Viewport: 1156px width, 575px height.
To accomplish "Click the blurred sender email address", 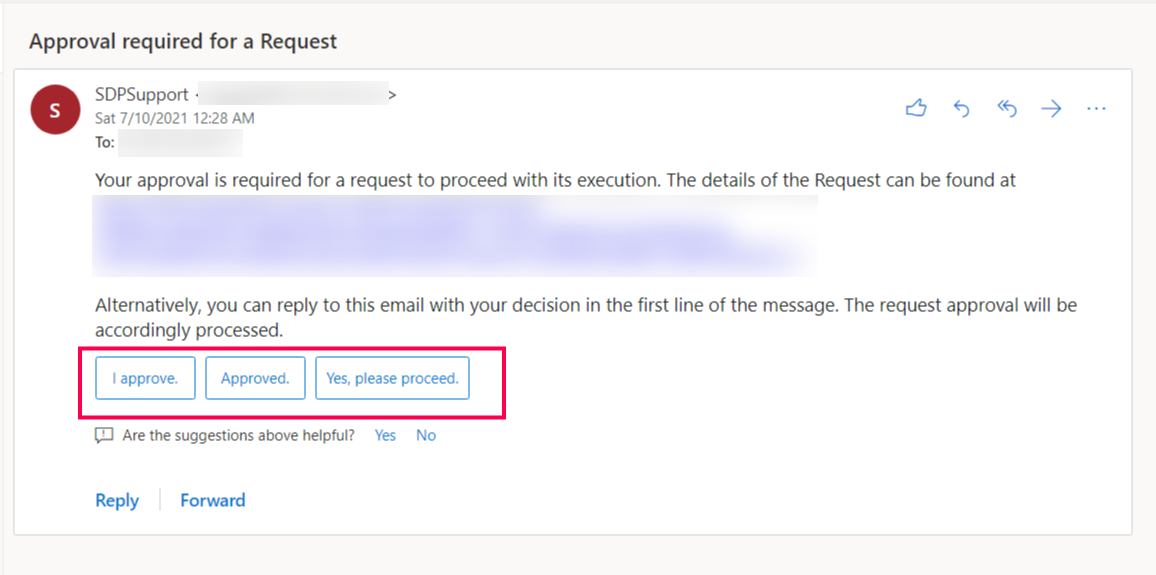I will pos(294,94).
